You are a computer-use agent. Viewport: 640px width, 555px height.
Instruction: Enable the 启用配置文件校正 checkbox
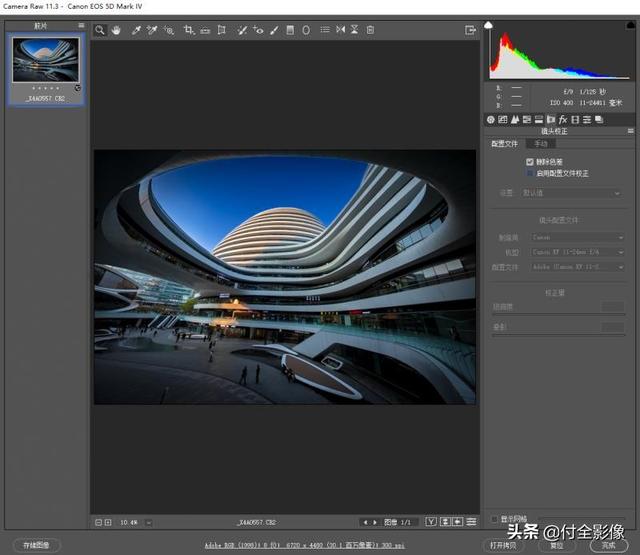point(530,173)
